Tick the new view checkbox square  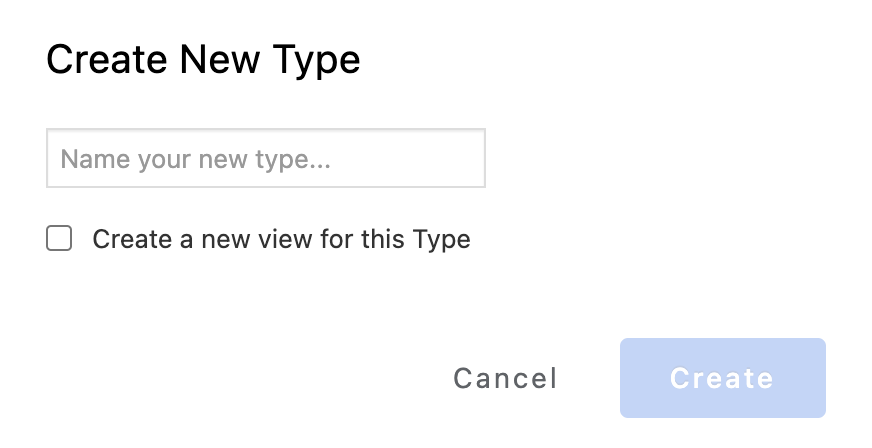[x=59, y=239]
